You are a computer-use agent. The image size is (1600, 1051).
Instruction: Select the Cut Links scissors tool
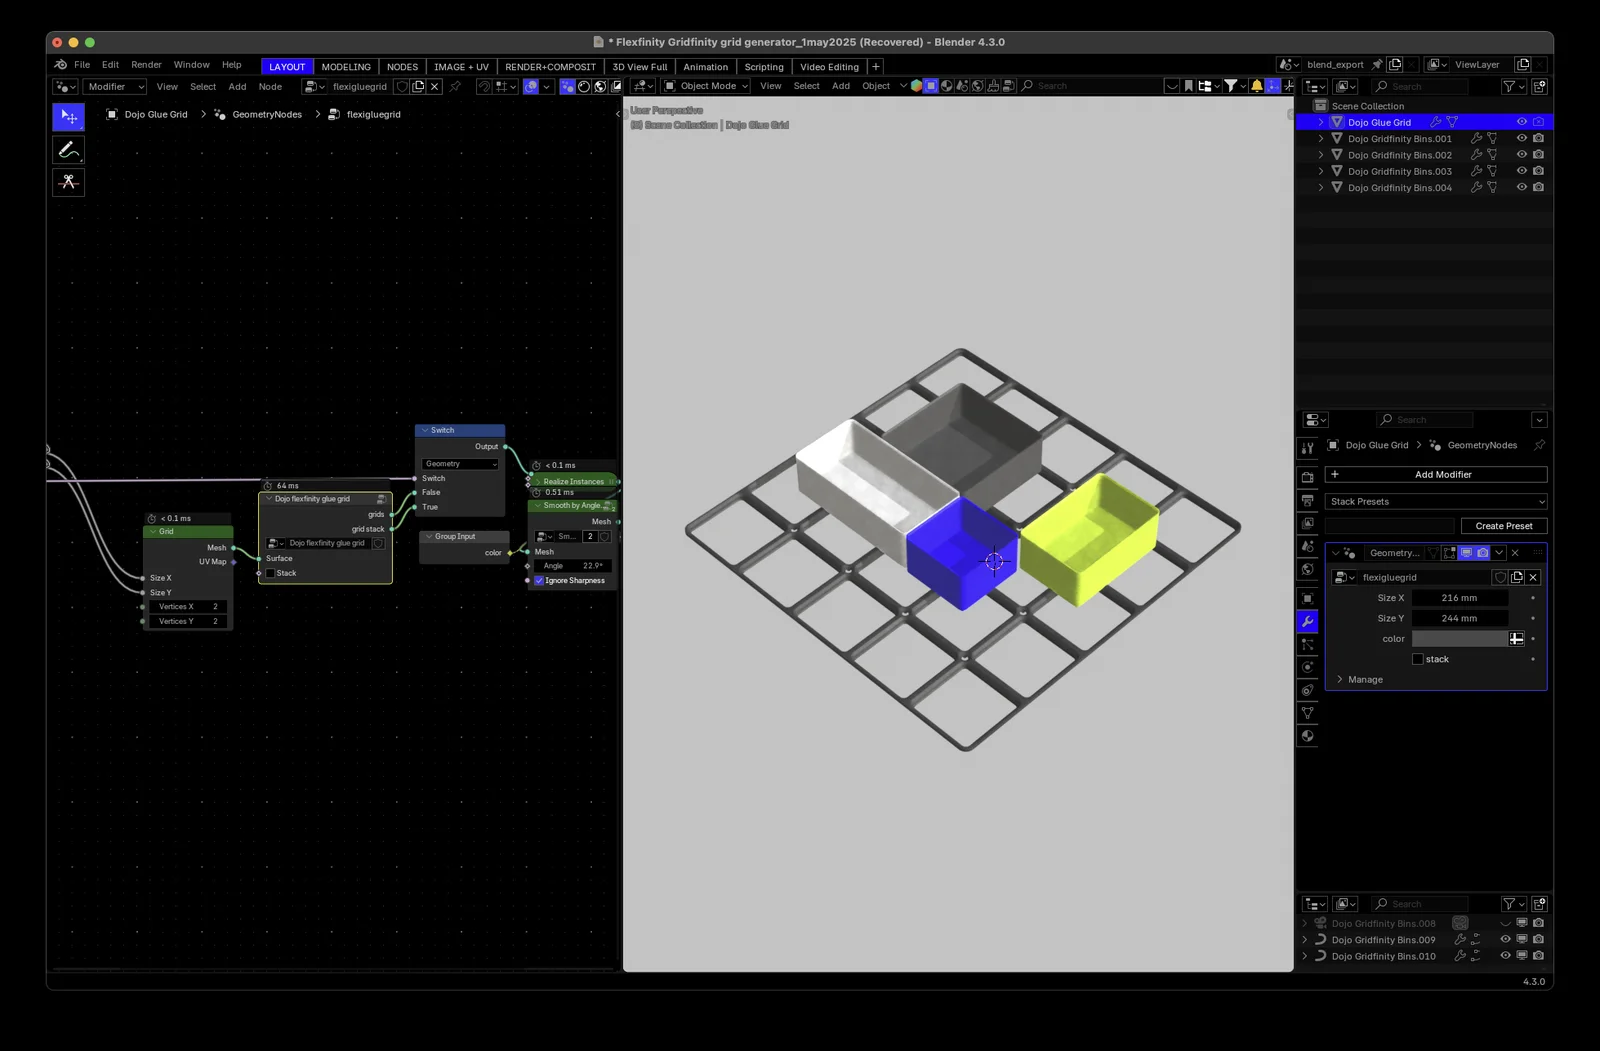click(68, 182)
